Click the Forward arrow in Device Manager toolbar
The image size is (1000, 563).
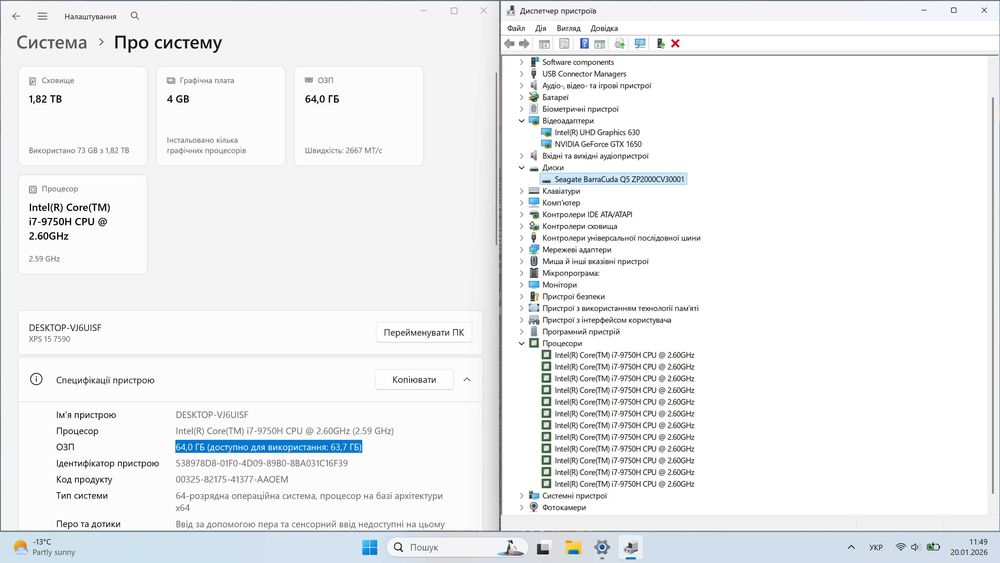pyautogui.click(x=524, y=43)
